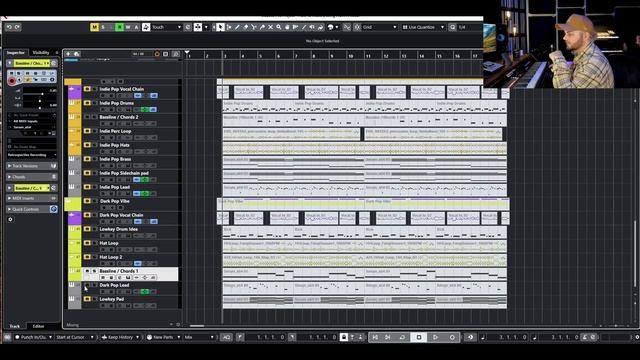Open the Grid snap type dropdown
The width and height of the screenshot is (640, 360).
tap(380, 27)
